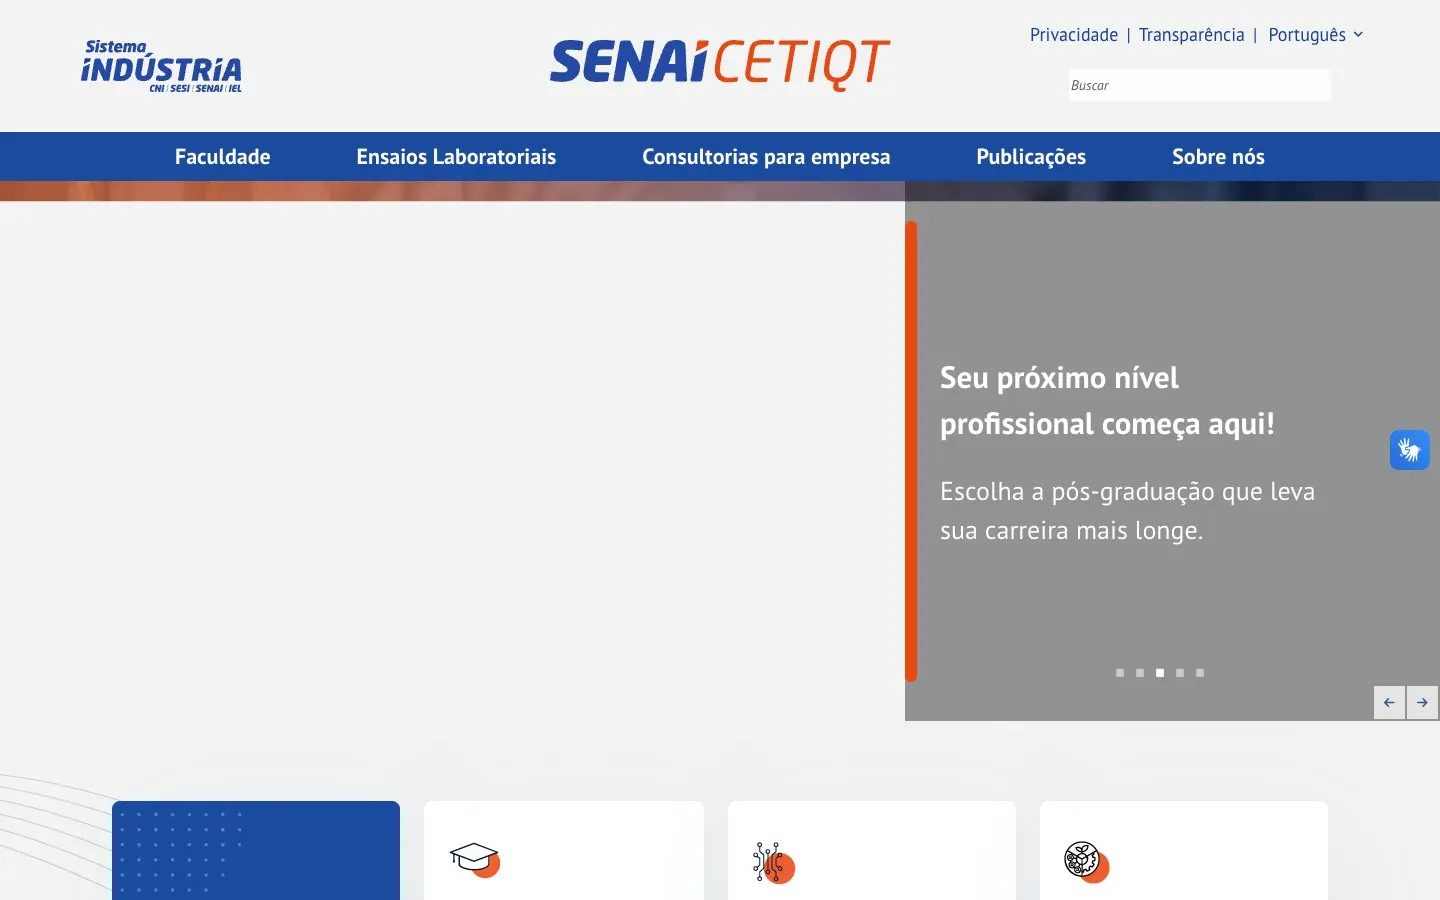Select the fifth carousel dot indicator
1440x900 pixels.
tap(1200, 673)
